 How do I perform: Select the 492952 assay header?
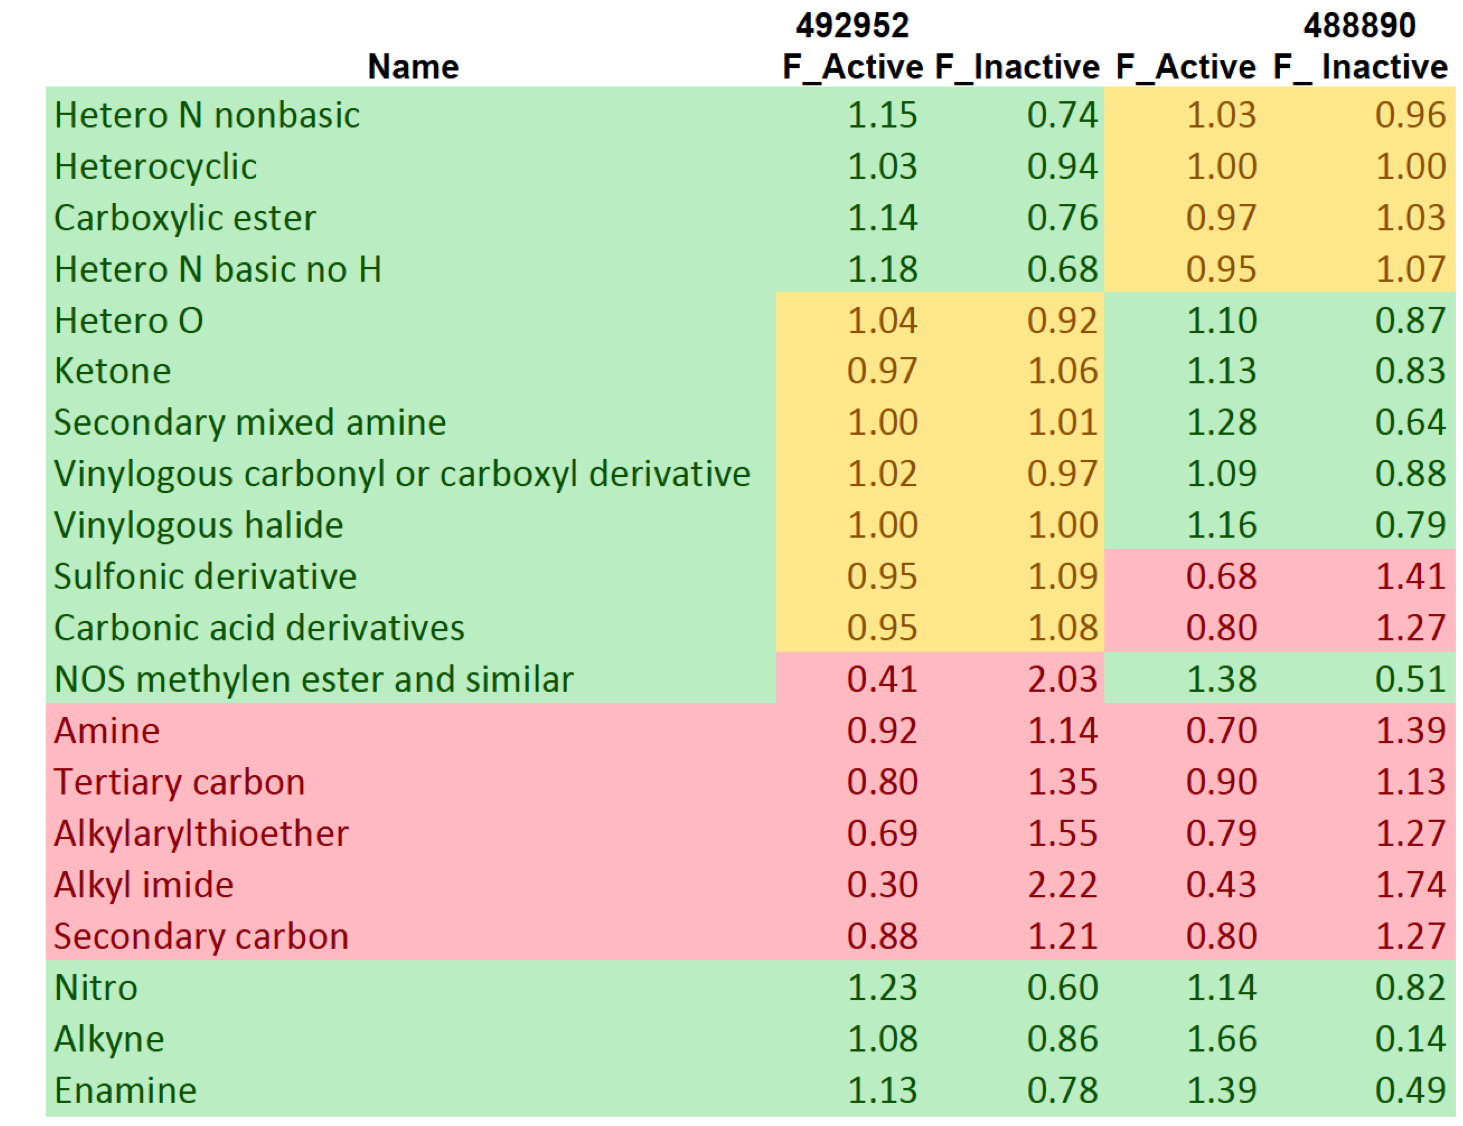(852, 25)
